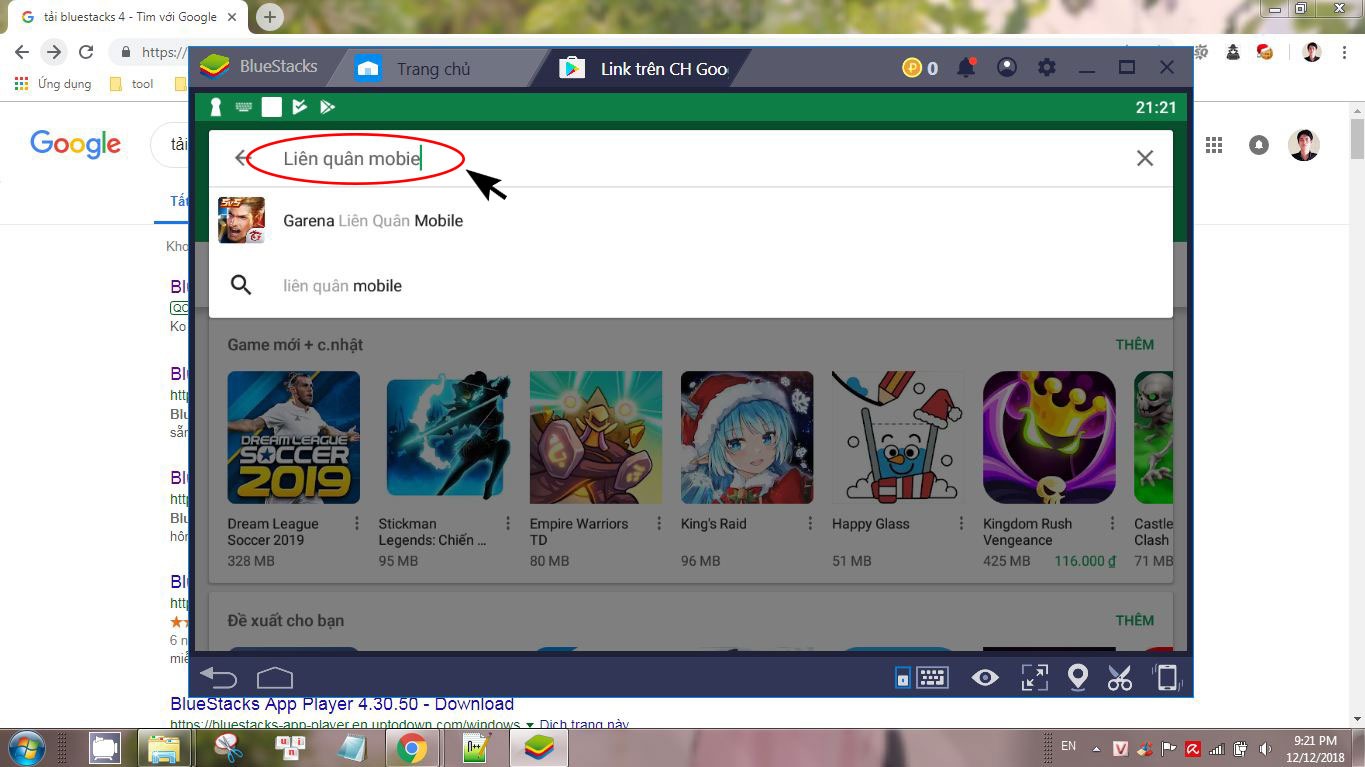Click the Garena Liên Quân Mobile game icon
1365x767 pixels.
241,220
